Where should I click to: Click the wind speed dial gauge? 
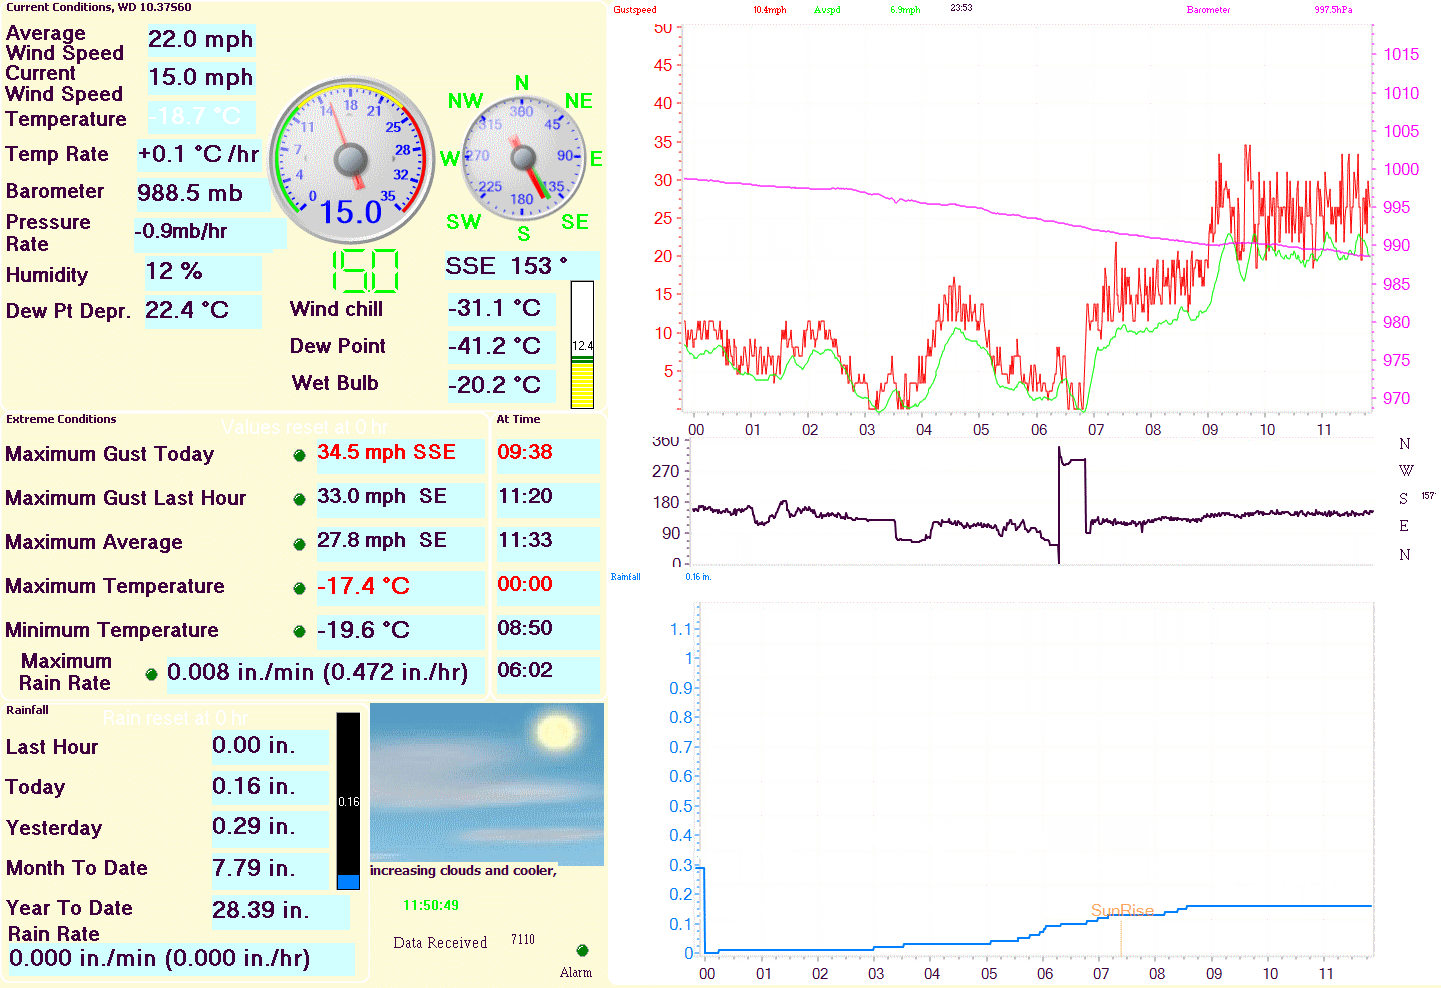[x=352, y=160]
